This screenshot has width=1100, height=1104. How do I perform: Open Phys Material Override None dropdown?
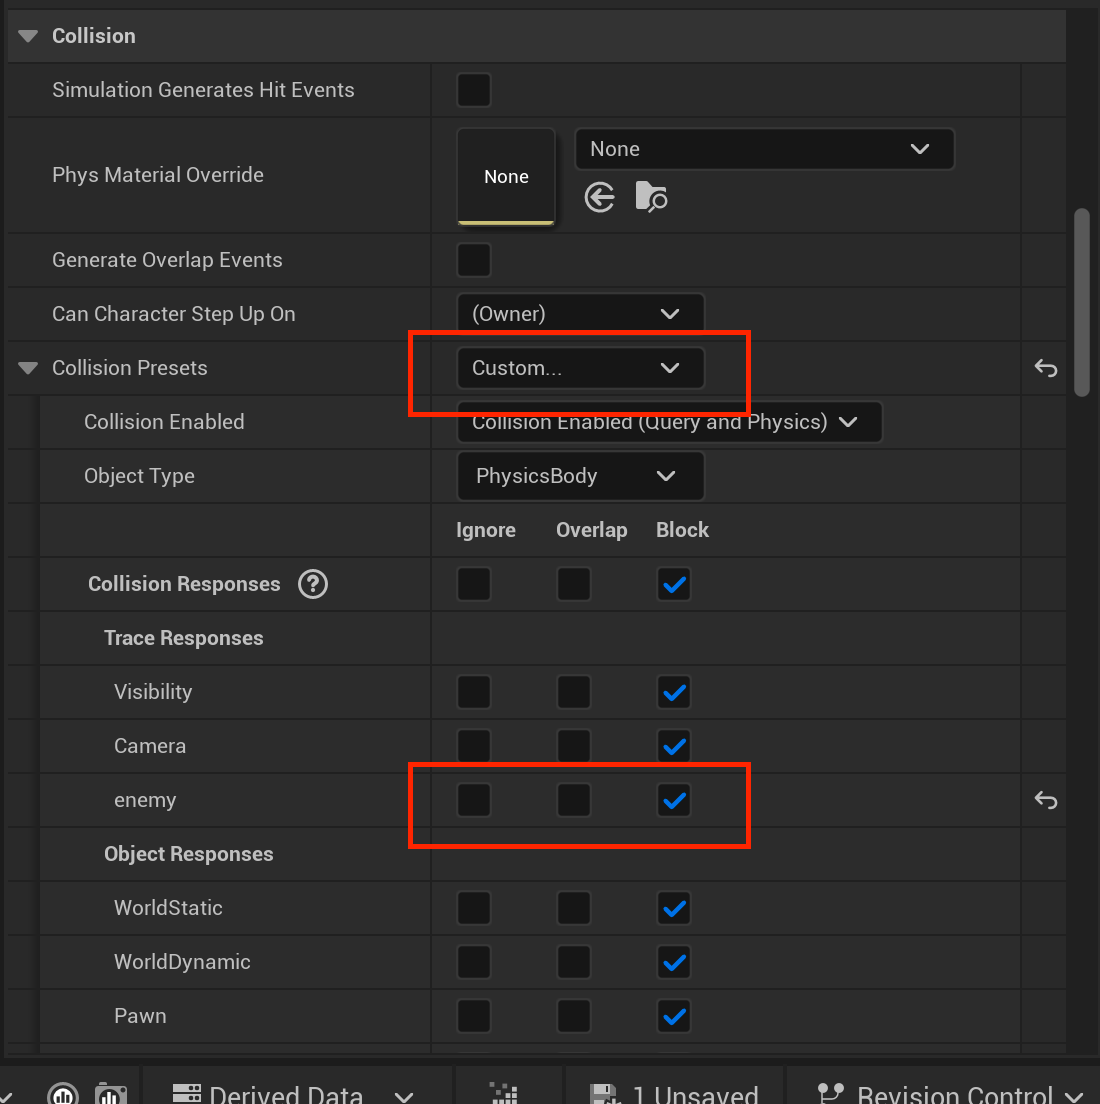(765, 149)
